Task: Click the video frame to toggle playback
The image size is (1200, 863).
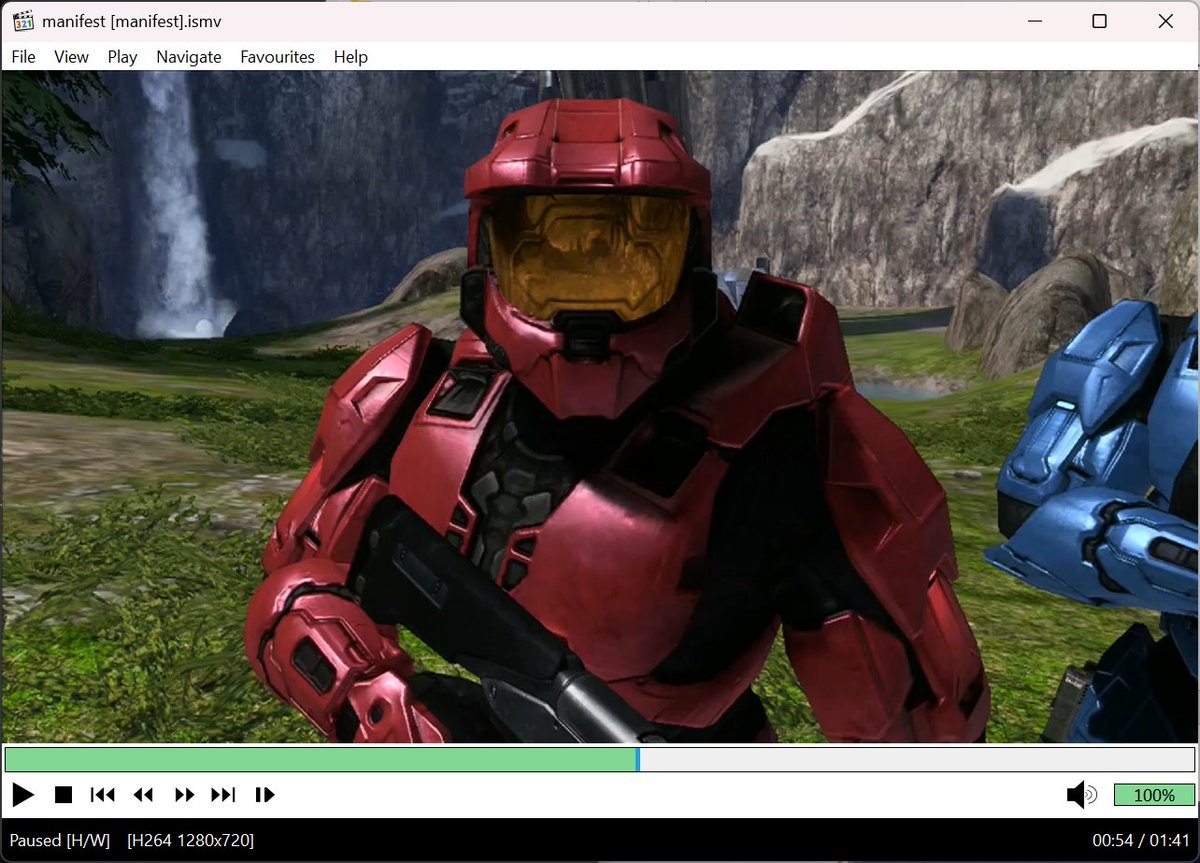Action: click(600, 406)
